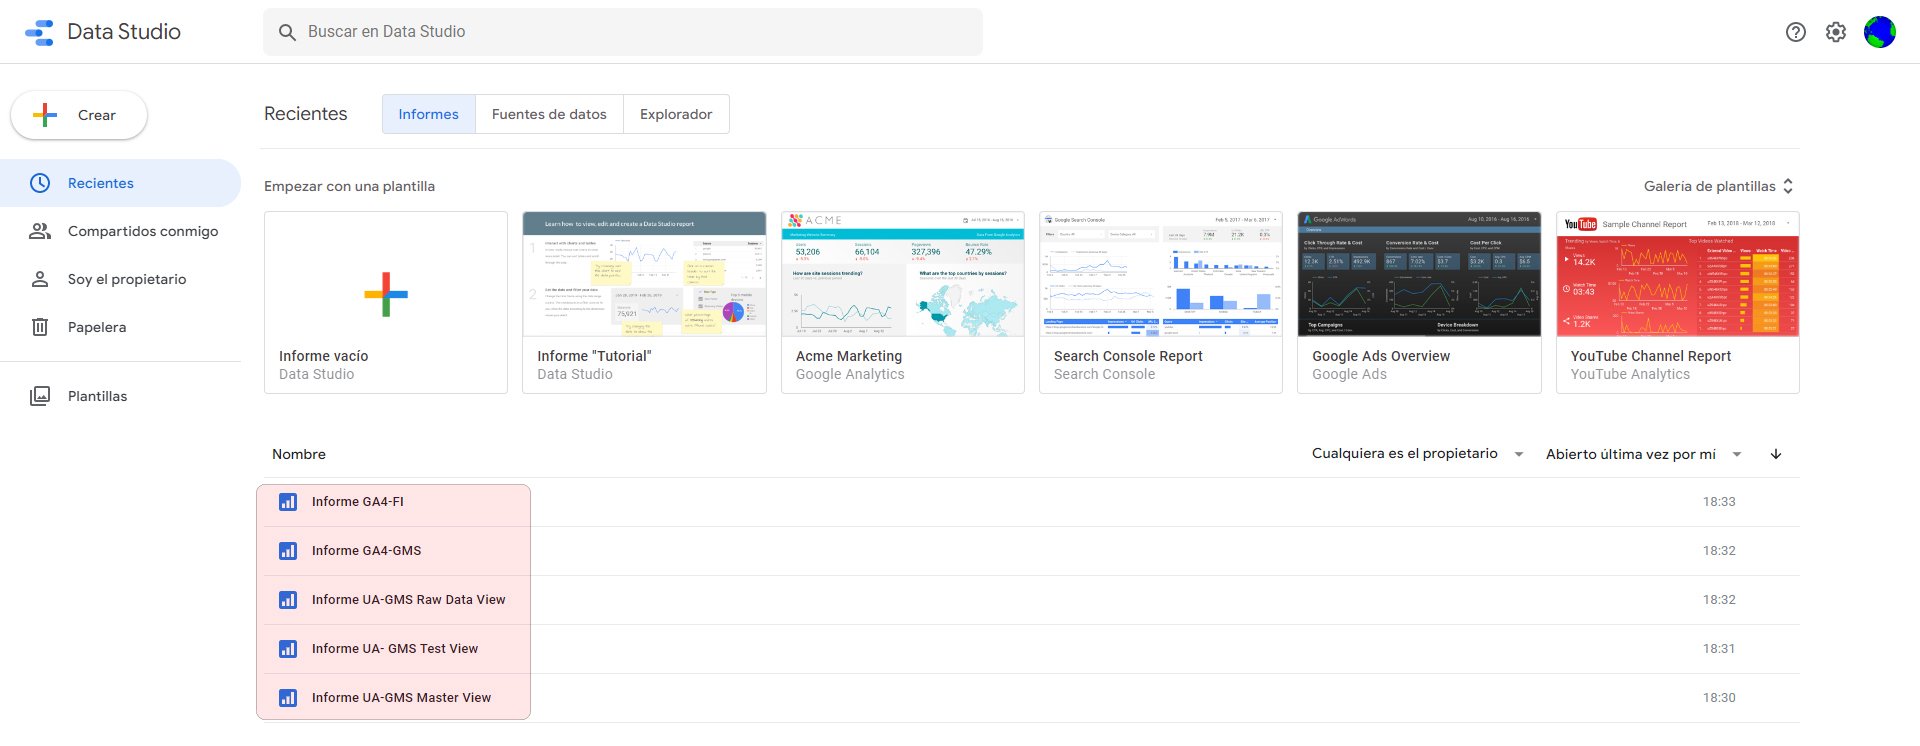
Task: Open the user account avatar
Action: point(1880,32)
